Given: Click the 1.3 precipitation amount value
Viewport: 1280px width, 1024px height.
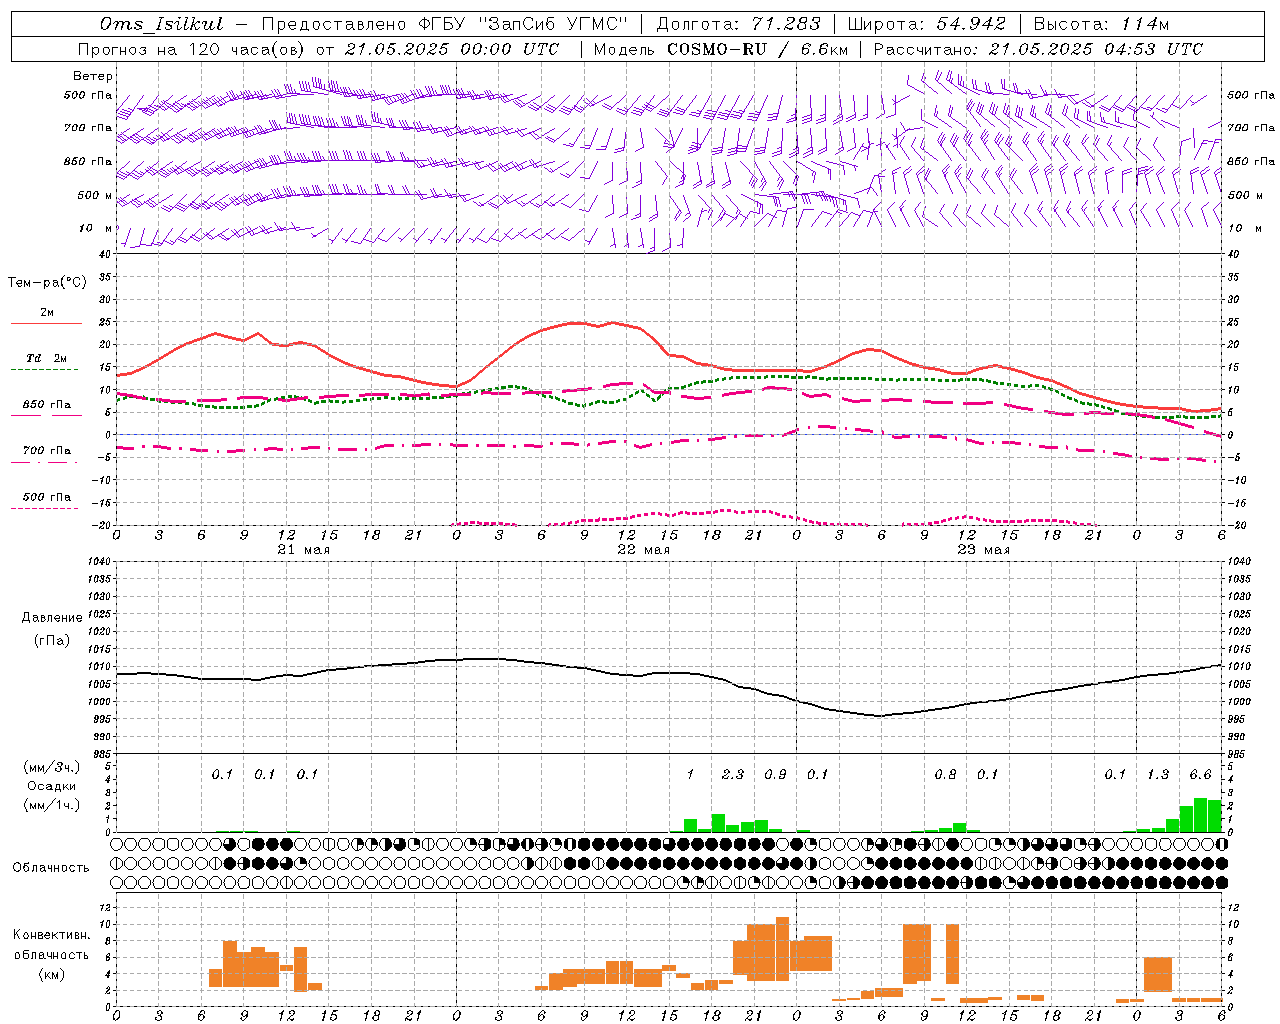Looking at the screenshot, I should pos(1158,775).
